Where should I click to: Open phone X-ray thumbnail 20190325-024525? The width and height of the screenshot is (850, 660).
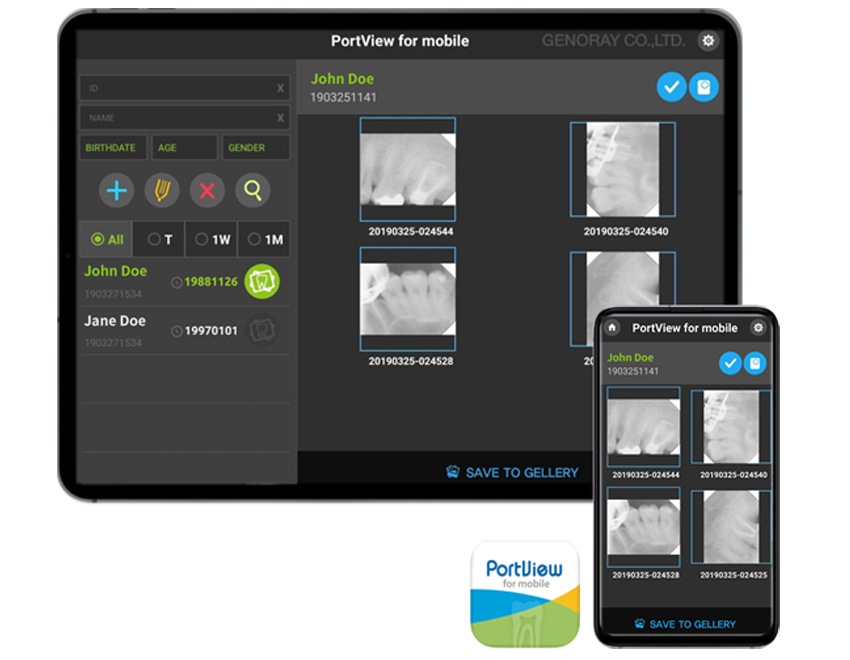(731, 527)
